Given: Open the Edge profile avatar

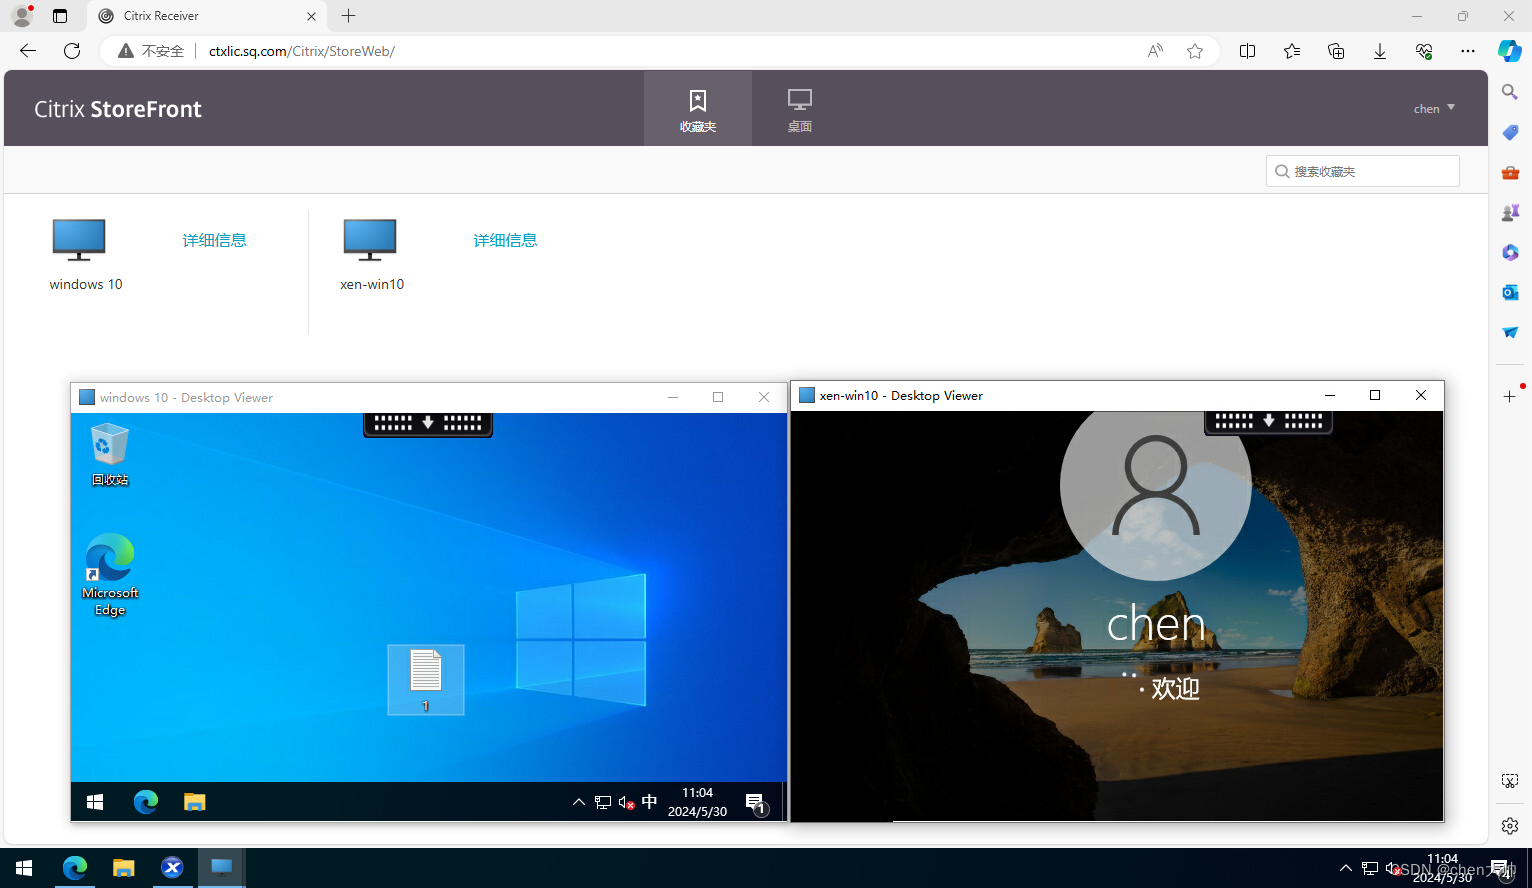Looking at the screenshot, I should [22, 16].
